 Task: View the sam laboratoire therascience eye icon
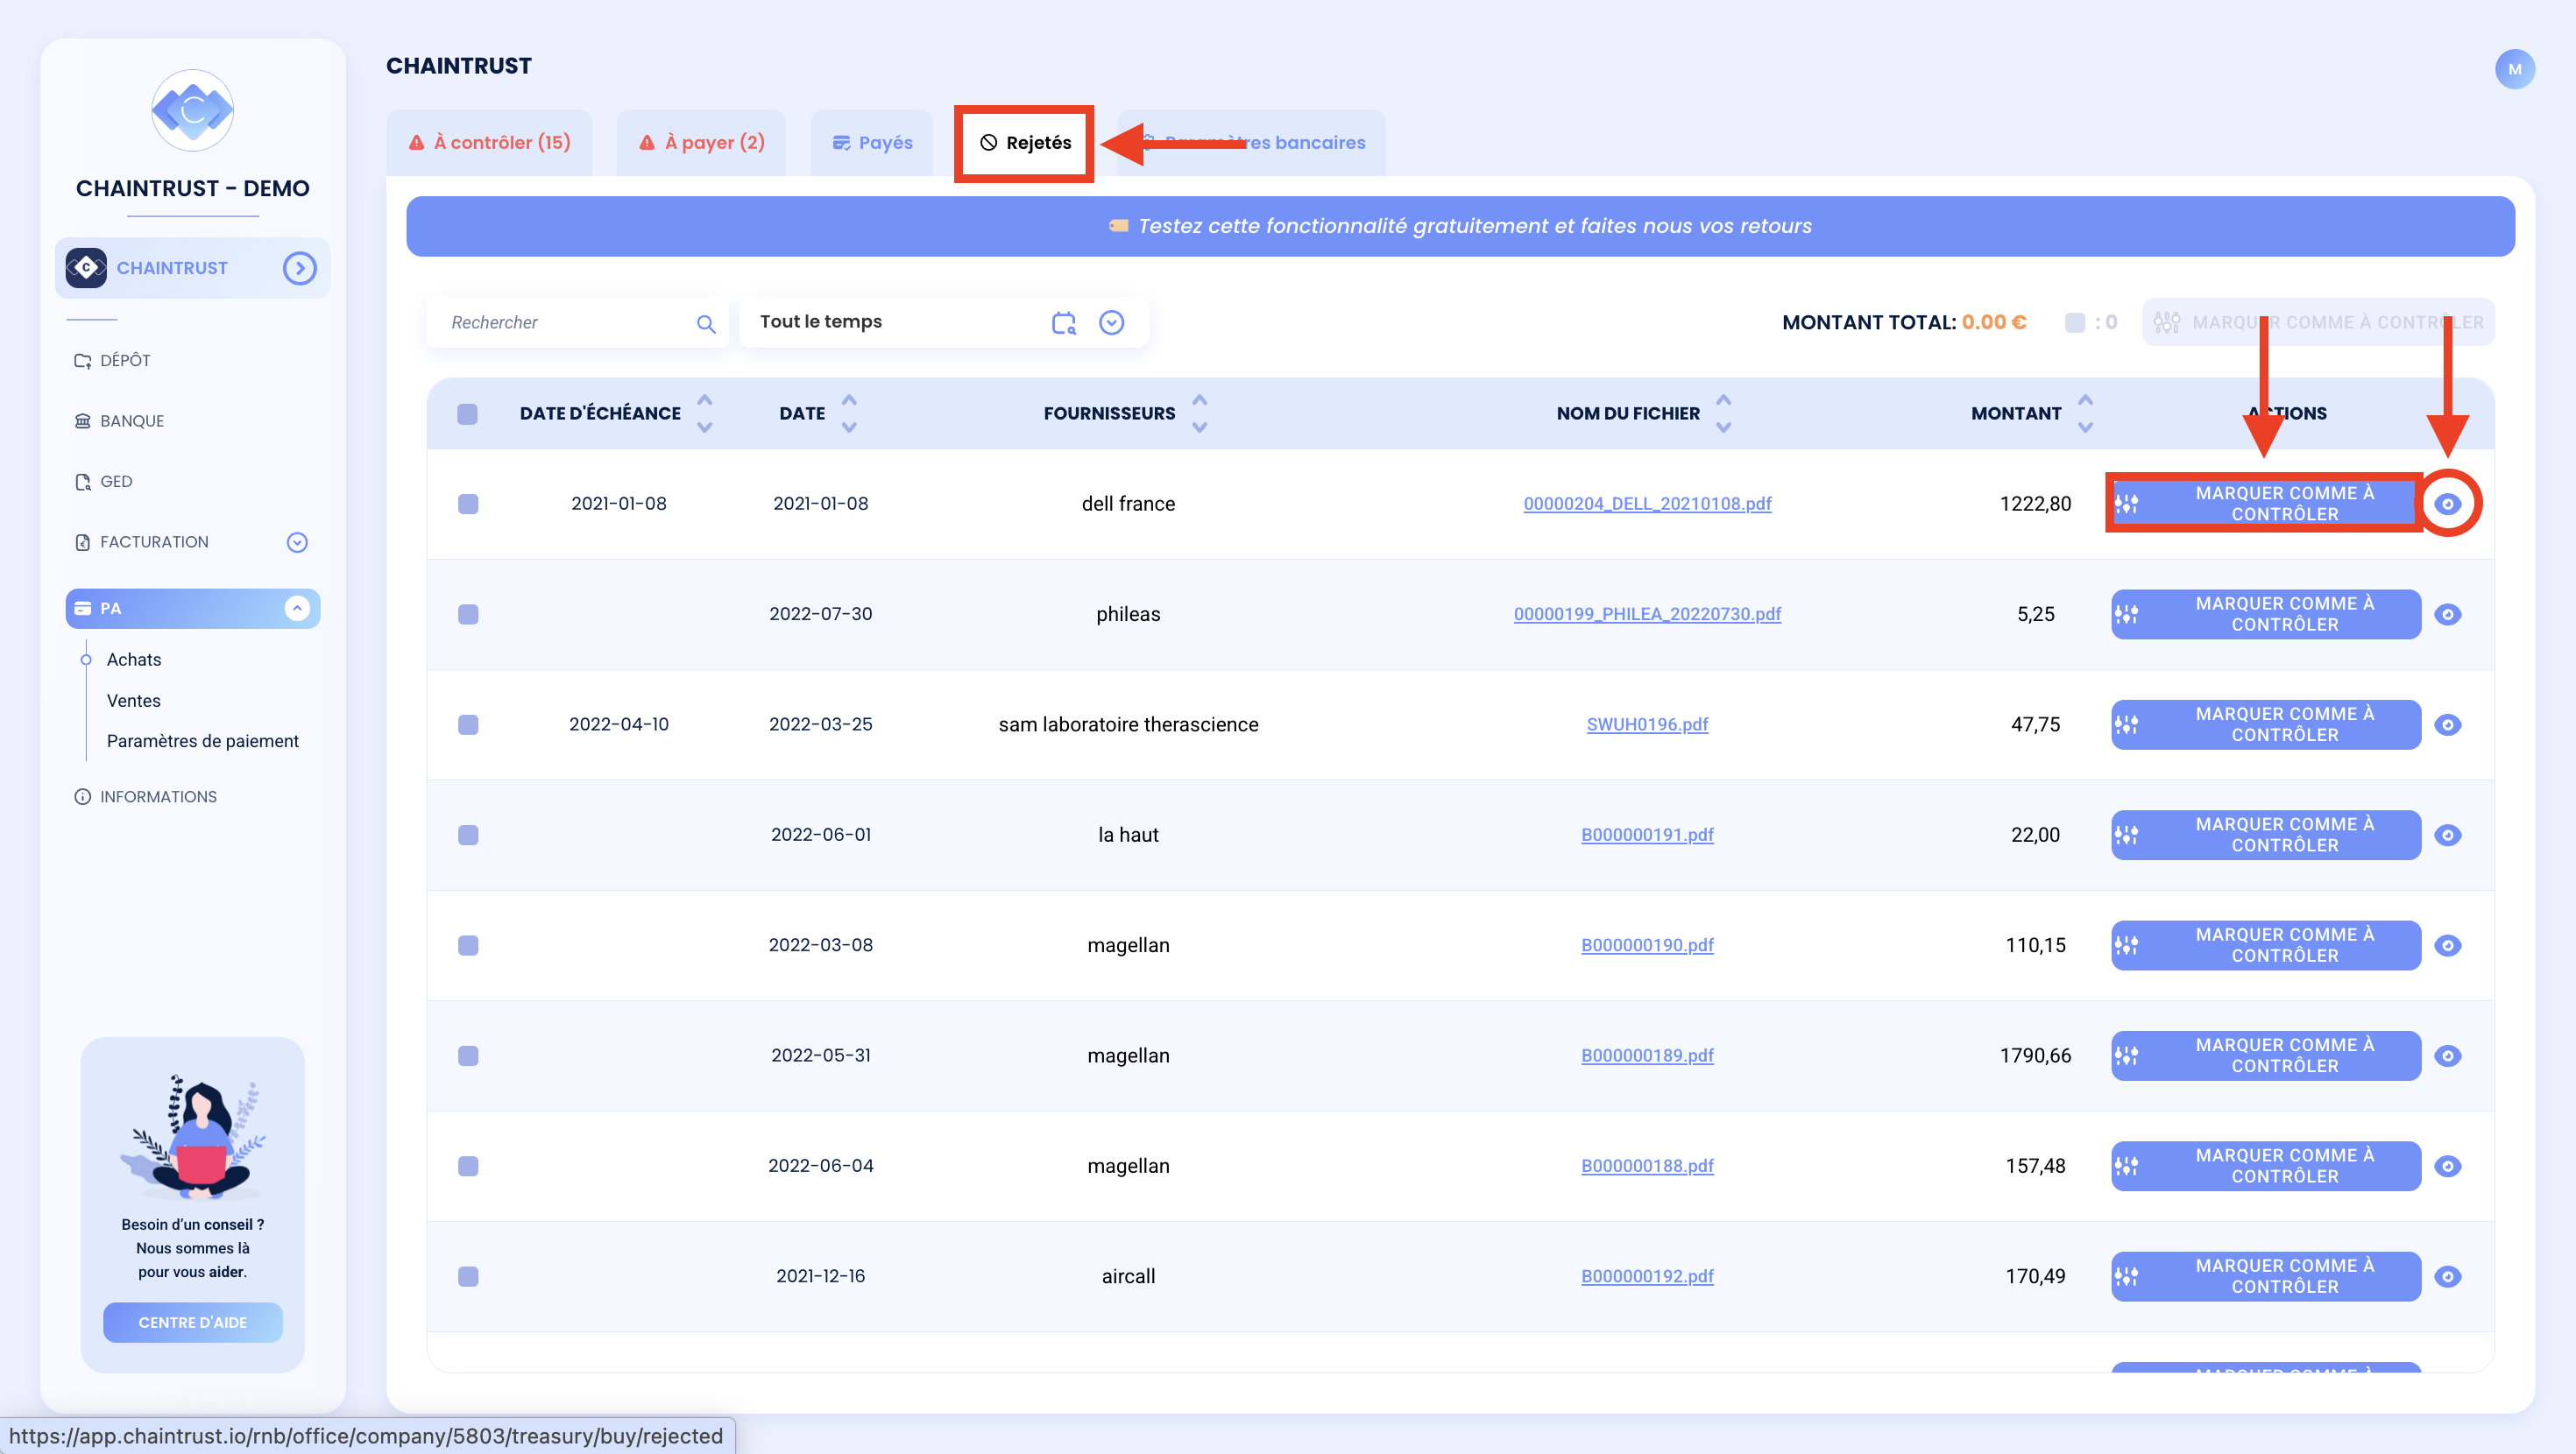(2447, 724)
